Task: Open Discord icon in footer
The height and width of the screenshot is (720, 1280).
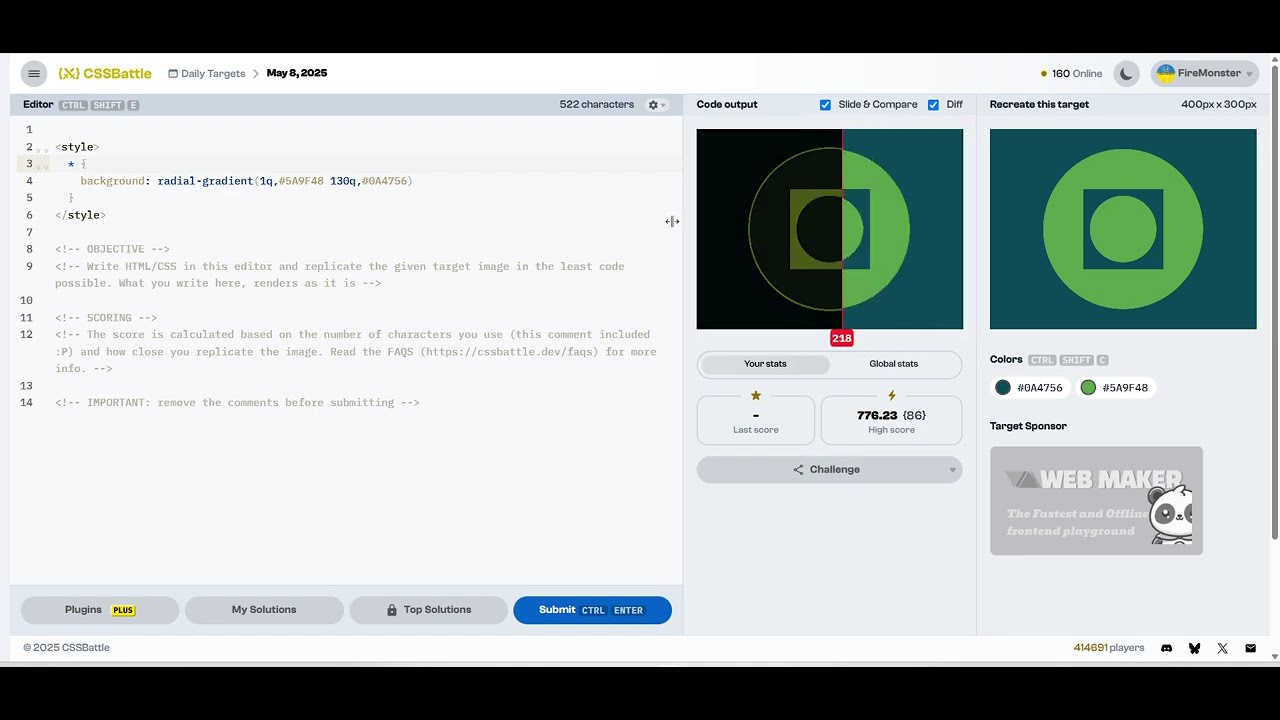Action: pyautogui.click(x=1166, y=648)
